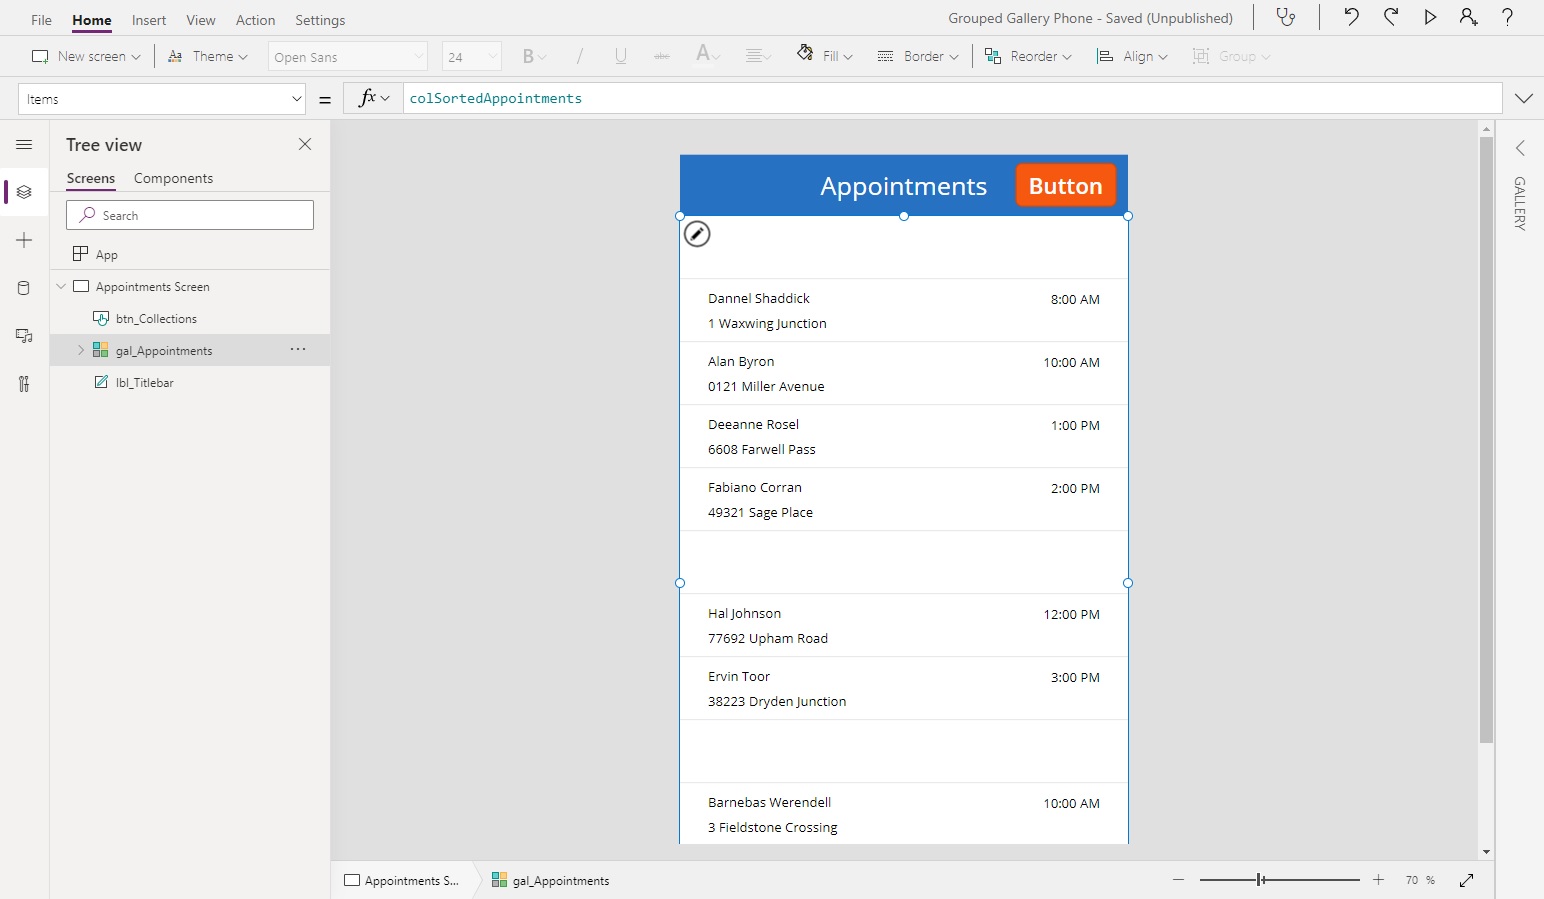
Task: Click the gallery edit pencil icon
Action: [x=697, y=234]
